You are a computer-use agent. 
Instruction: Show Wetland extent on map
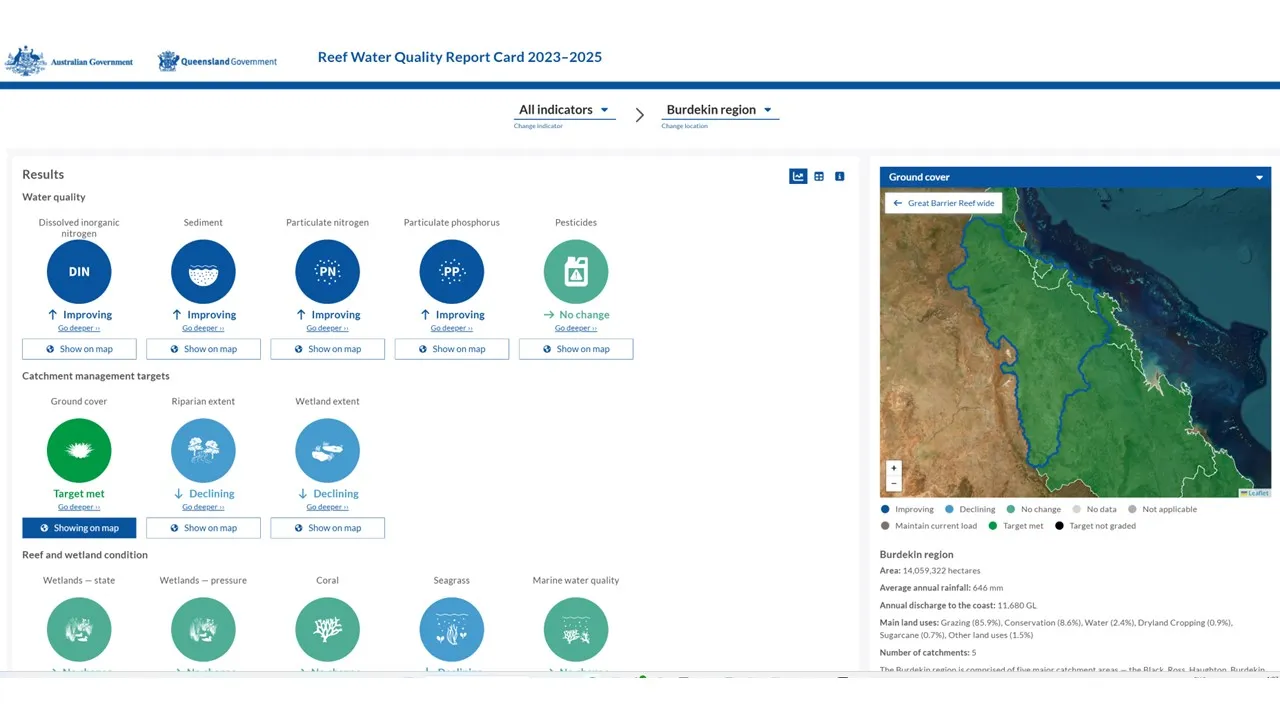coord(327,528)
